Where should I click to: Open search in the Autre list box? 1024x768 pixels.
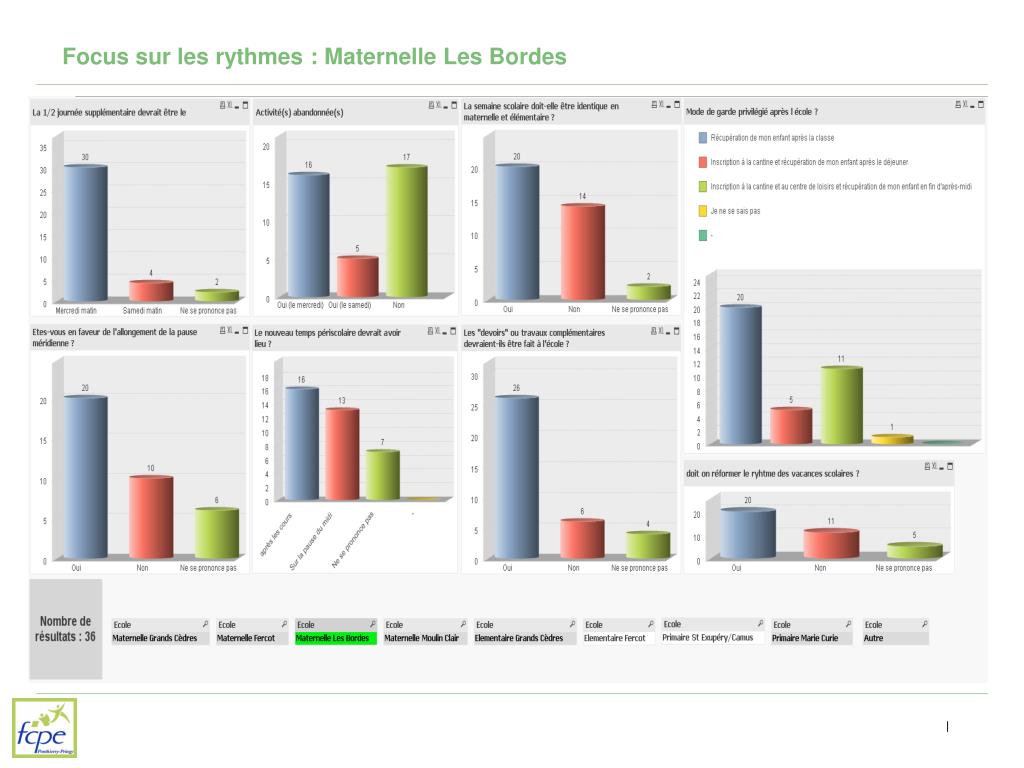[925, 624]
